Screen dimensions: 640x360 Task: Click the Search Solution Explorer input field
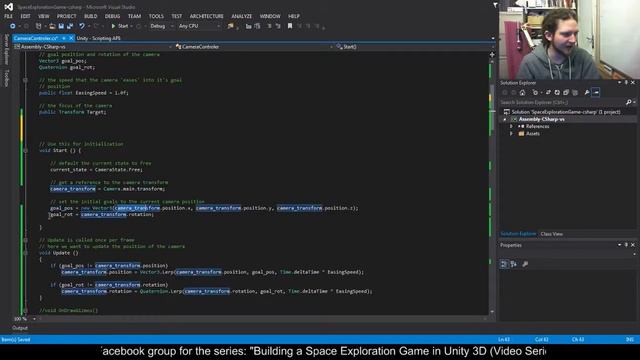point(562,102)
